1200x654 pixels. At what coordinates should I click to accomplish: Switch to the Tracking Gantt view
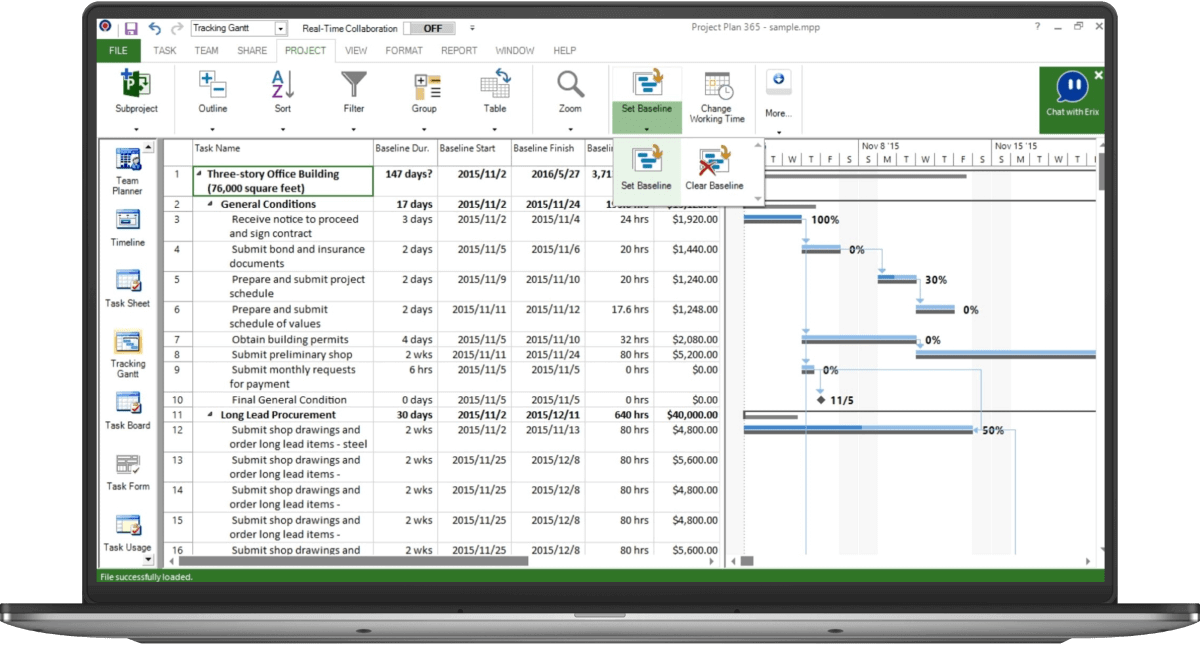point(127,355)
